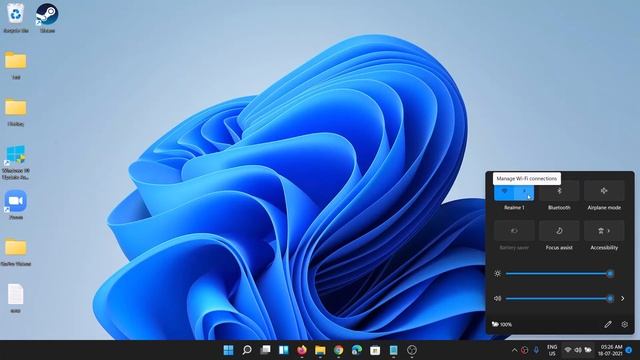Open Widgets from taskbar

point(284,350)
